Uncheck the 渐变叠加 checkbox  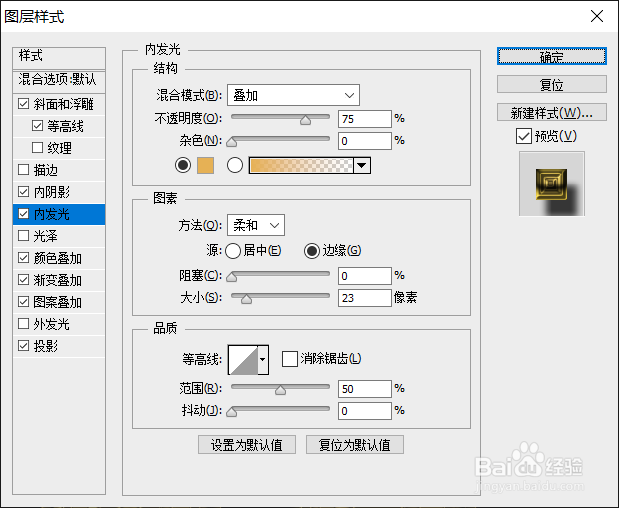[x=24, y=280]
